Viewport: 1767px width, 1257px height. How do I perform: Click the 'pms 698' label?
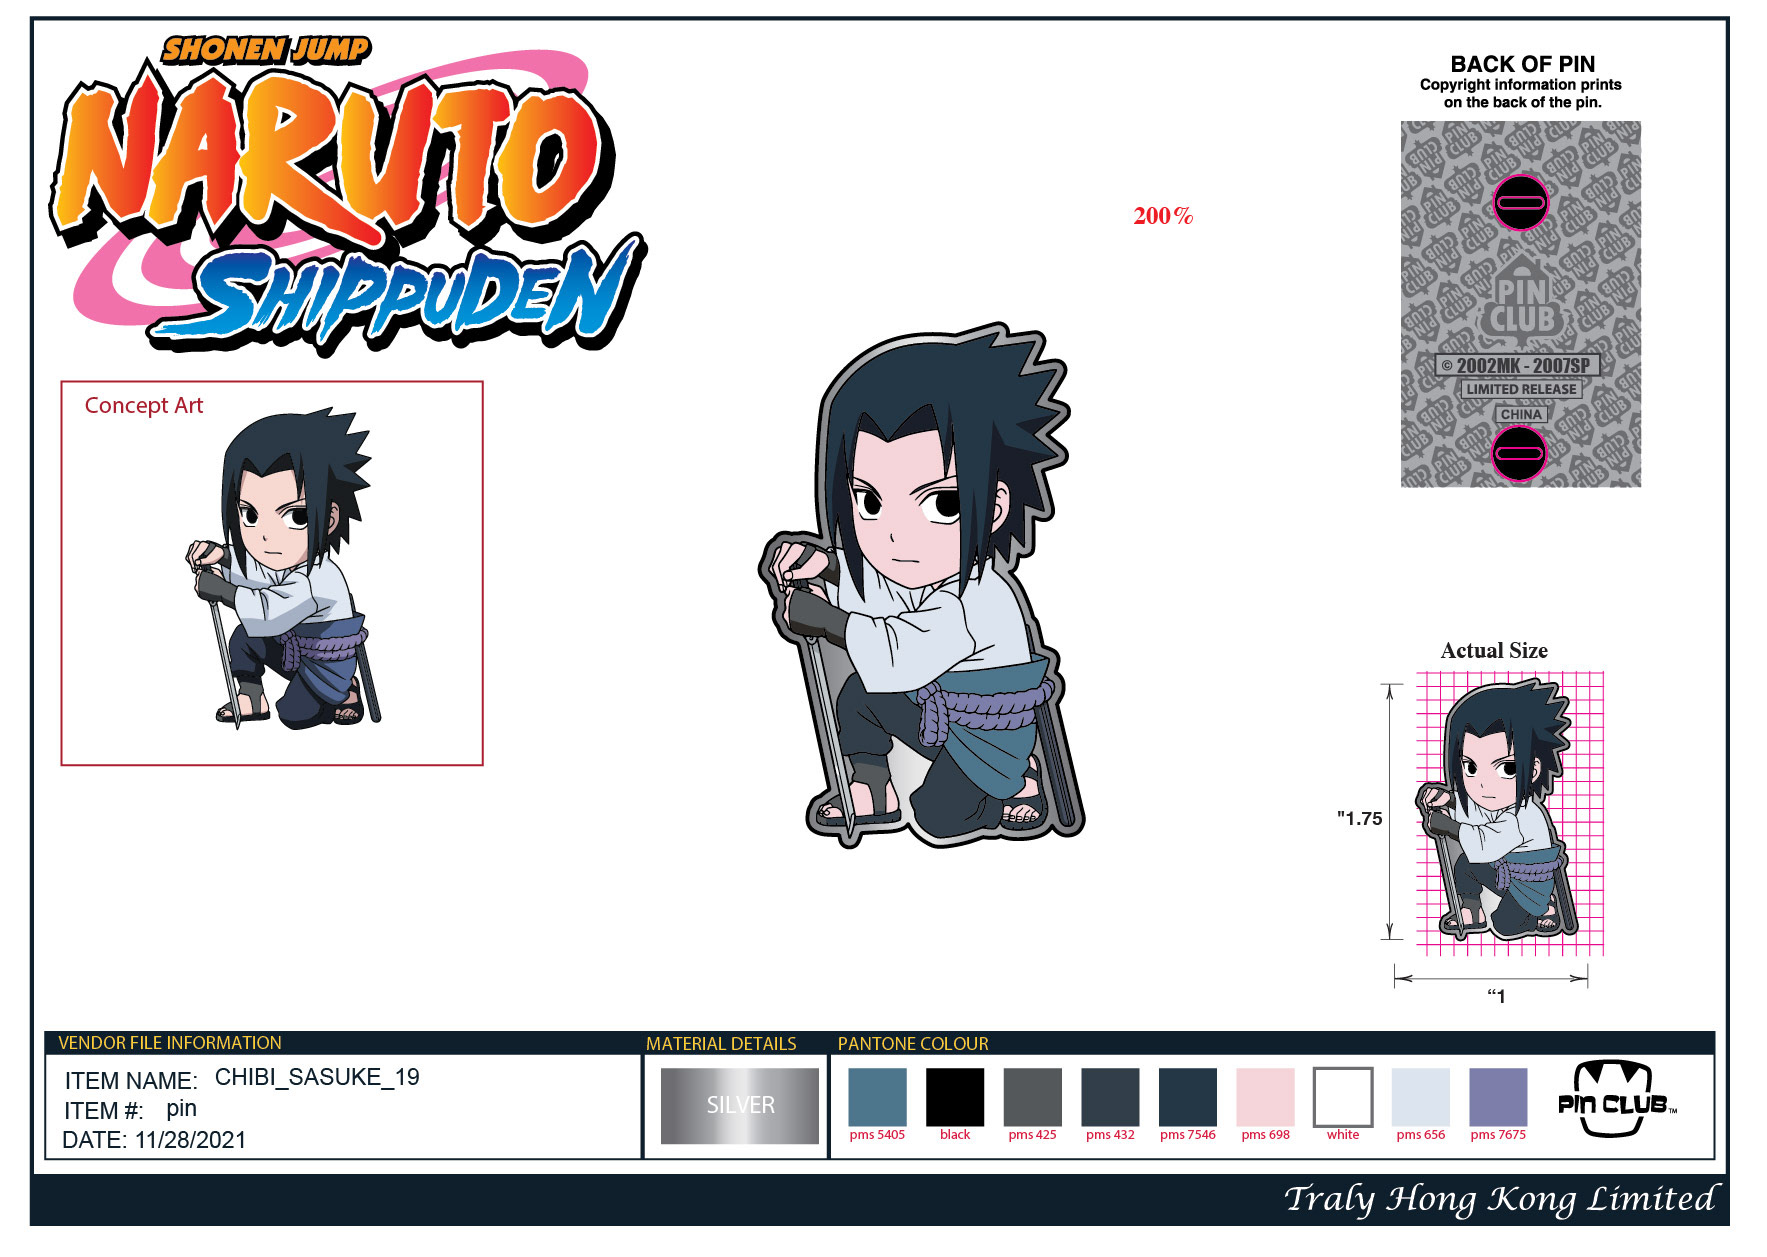[1265, 1135]
